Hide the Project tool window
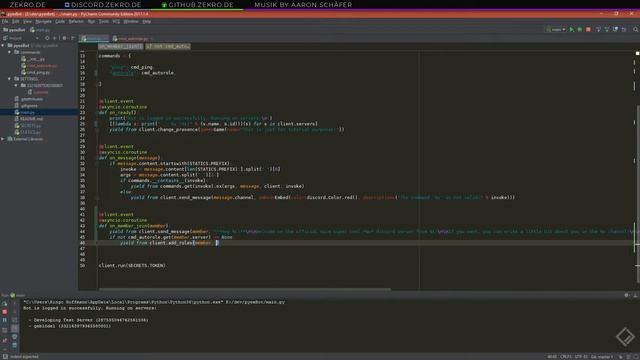 point(73,38)
